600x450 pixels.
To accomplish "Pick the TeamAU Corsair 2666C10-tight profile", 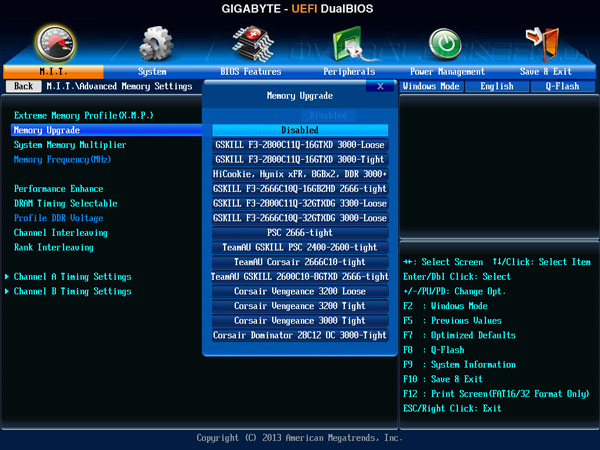I will (x=300, y=262).
